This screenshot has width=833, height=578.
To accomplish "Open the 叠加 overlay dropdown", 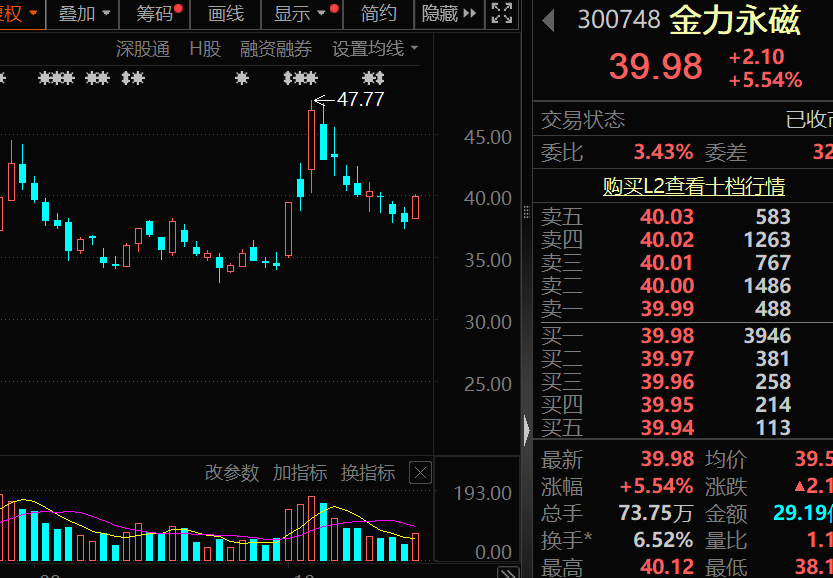I will 82,14.
